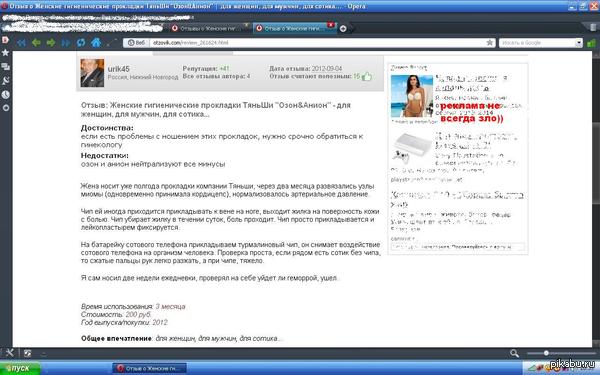Open closed tabs trash can icon
Screen dimensions: 600x375
(594, 27)
